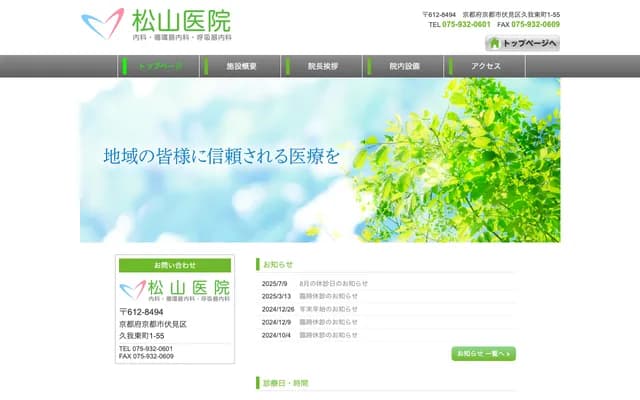
Task: Open the 院内設備 menu item
Action: 404,66
